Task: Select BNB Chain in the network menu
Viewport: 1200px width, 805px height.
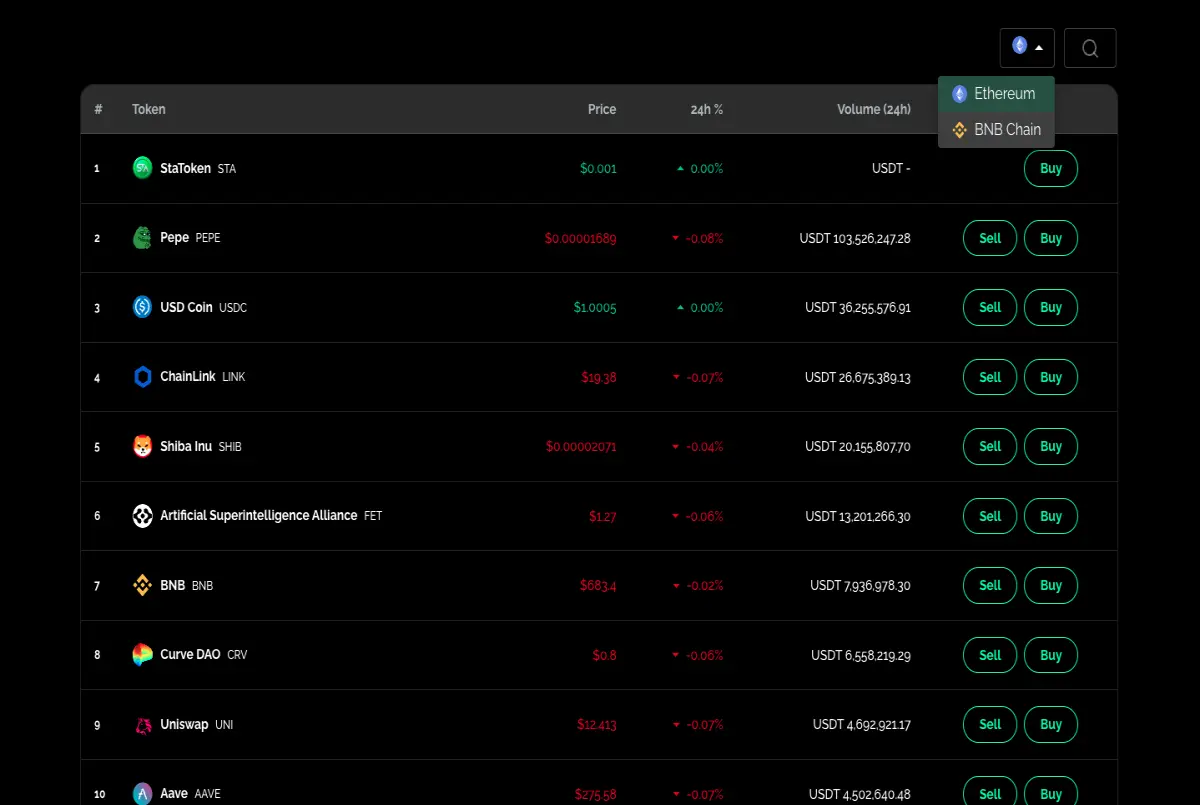Action: [x=996, y=130]
